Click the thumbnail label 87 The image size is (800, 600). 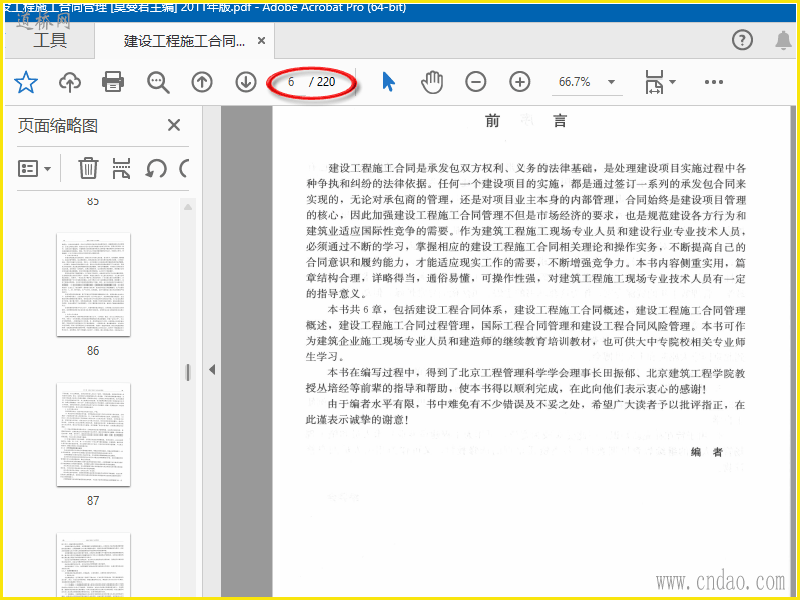(x=93, y=501)
